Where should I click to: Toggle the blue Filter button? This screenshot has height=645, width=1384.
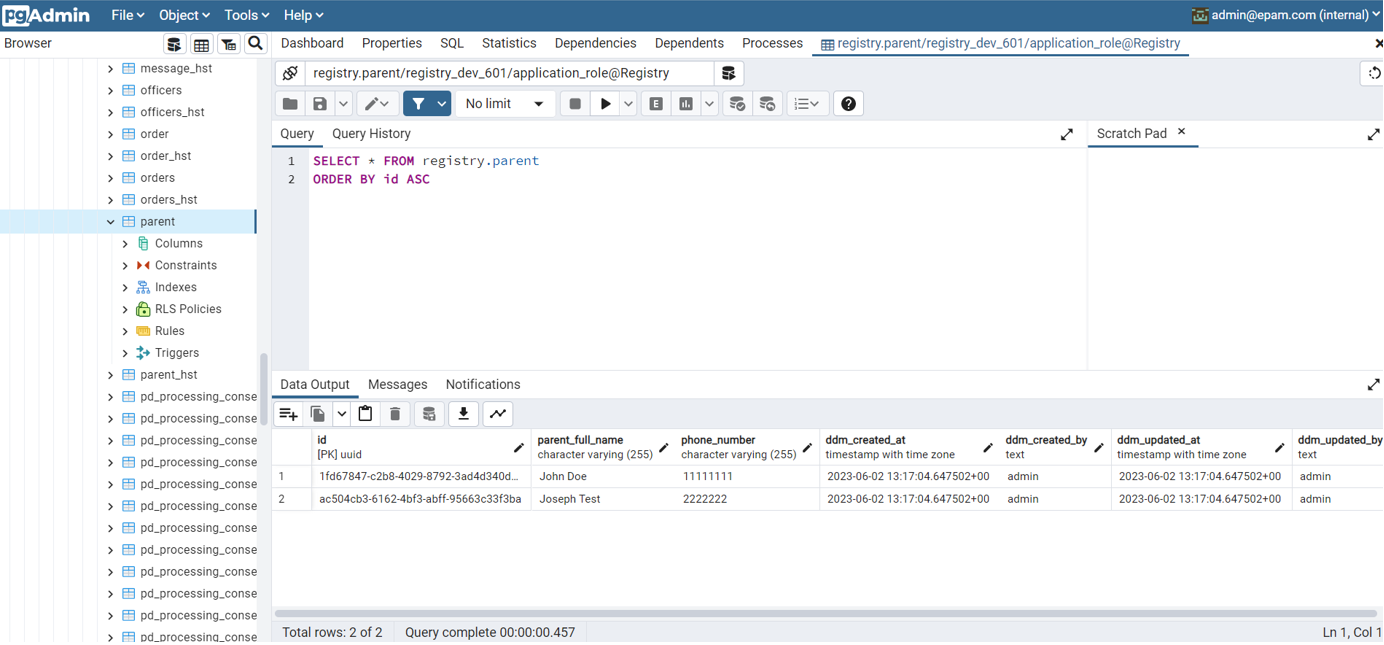point(418,104)
